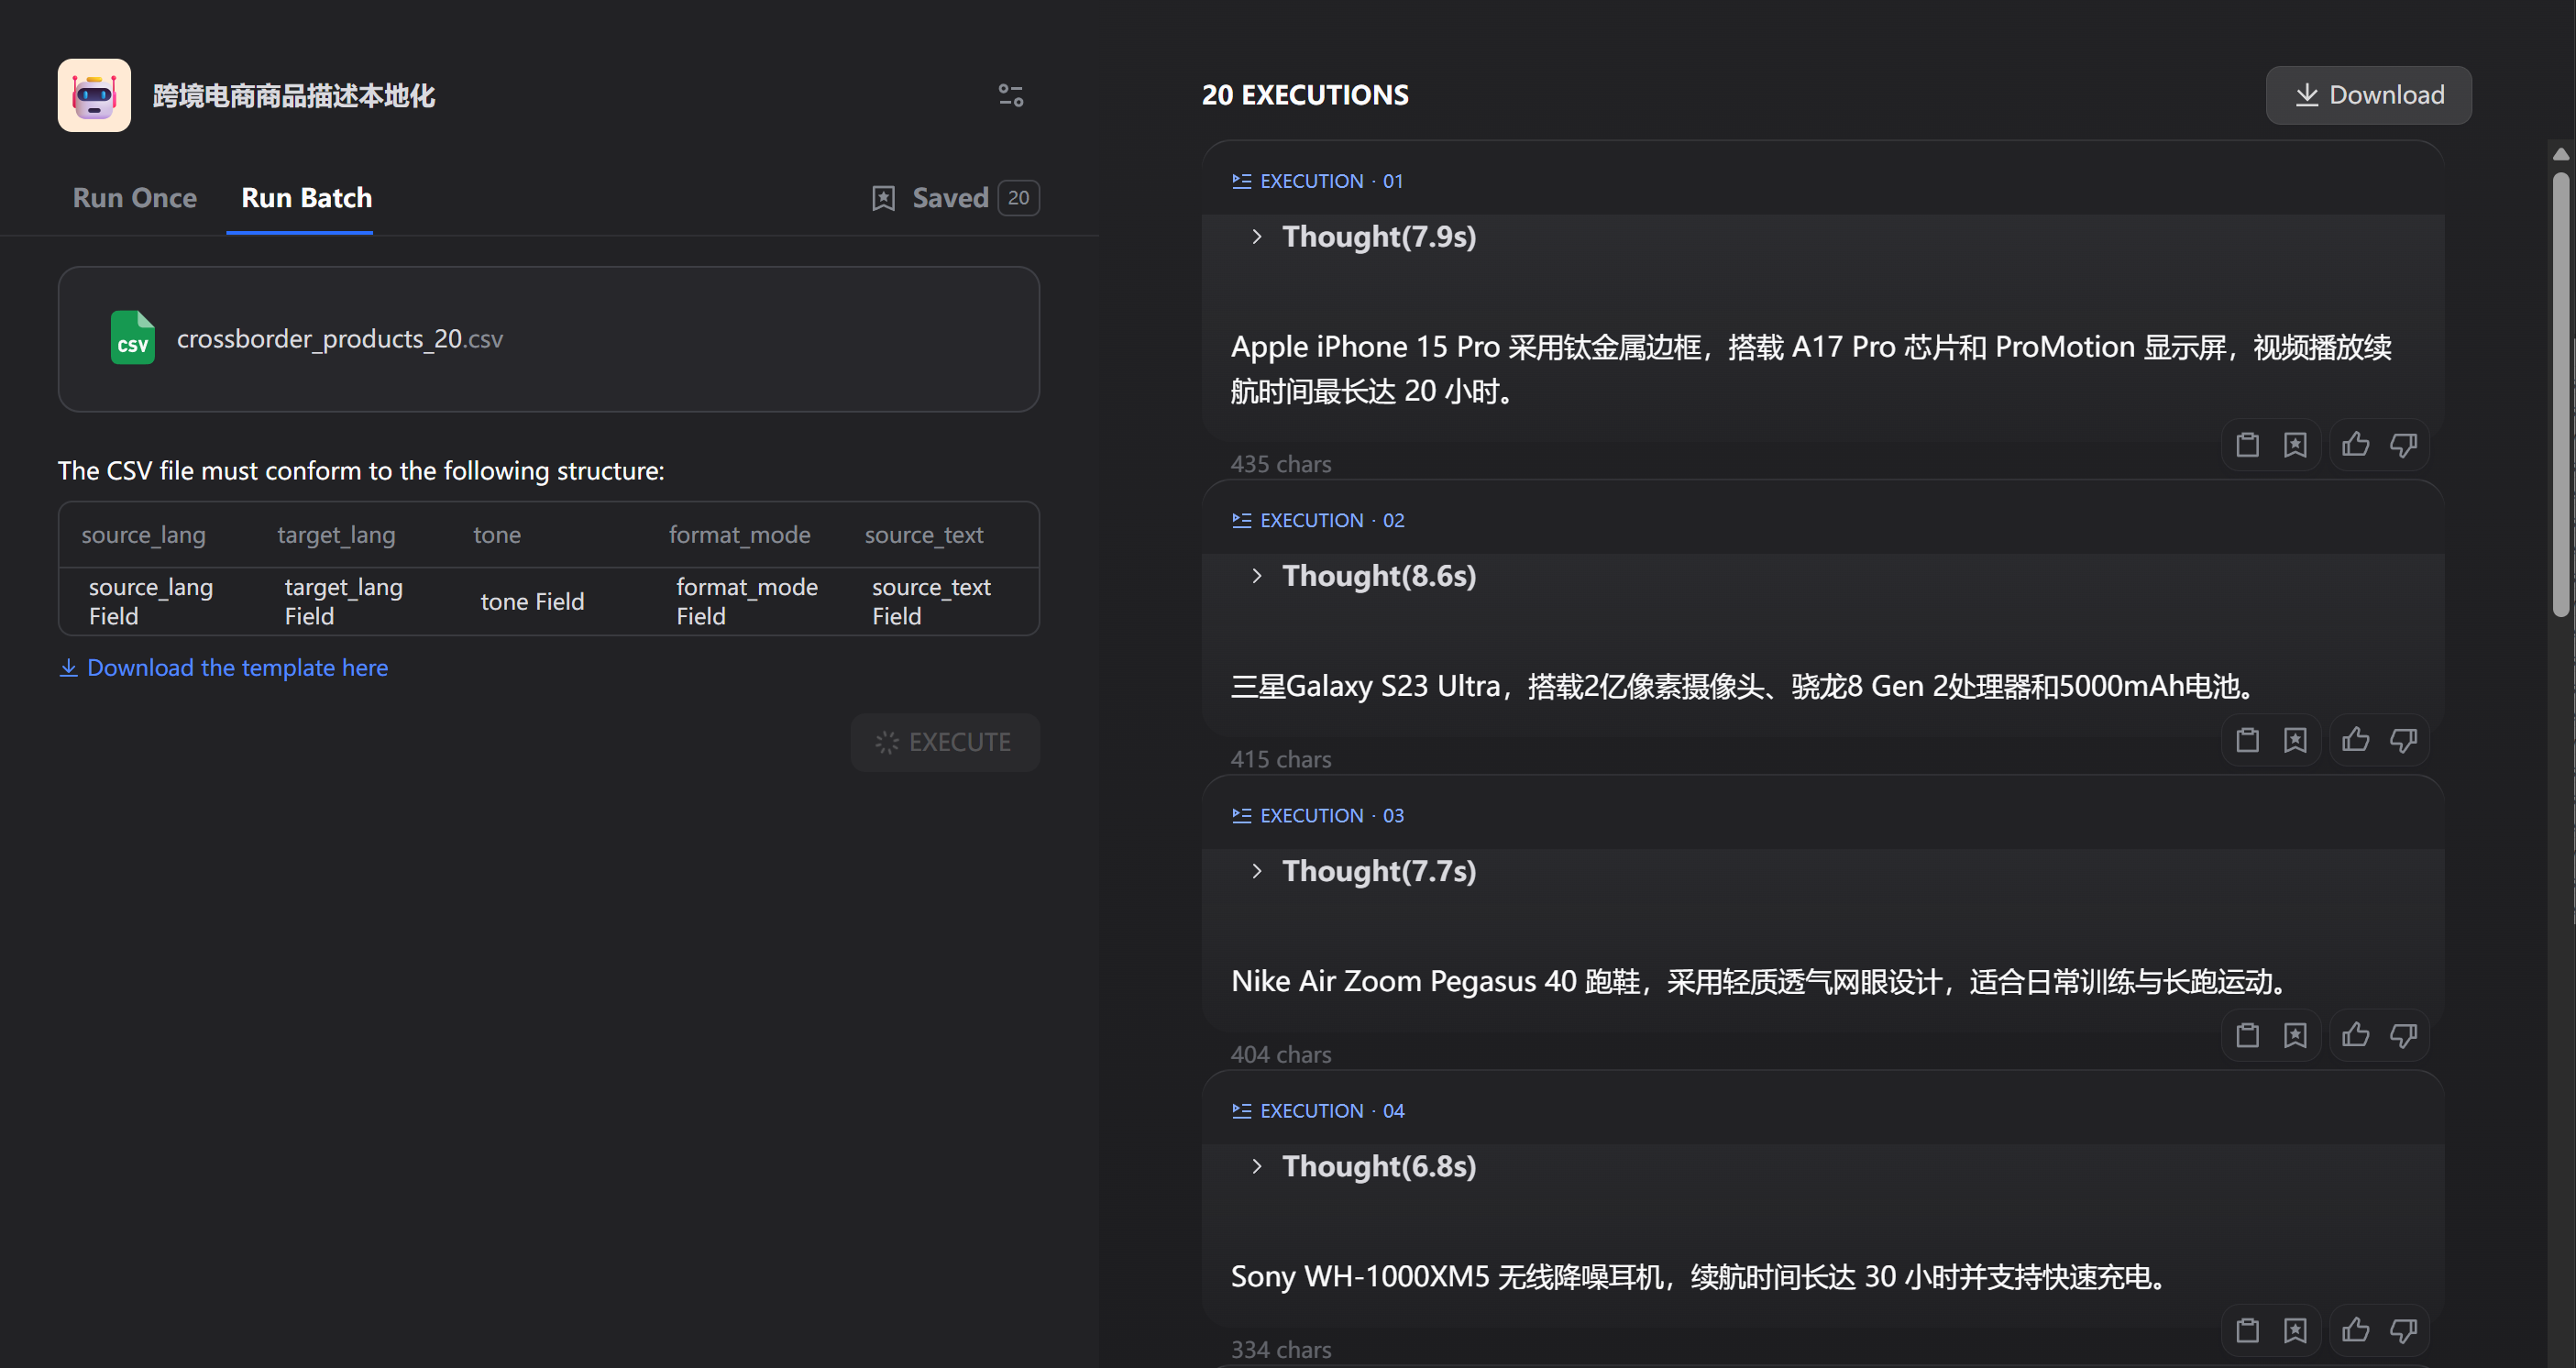Click Download the template here link
The width and height of the screenshot is (2576, 1368).
(x=223, y=667)
